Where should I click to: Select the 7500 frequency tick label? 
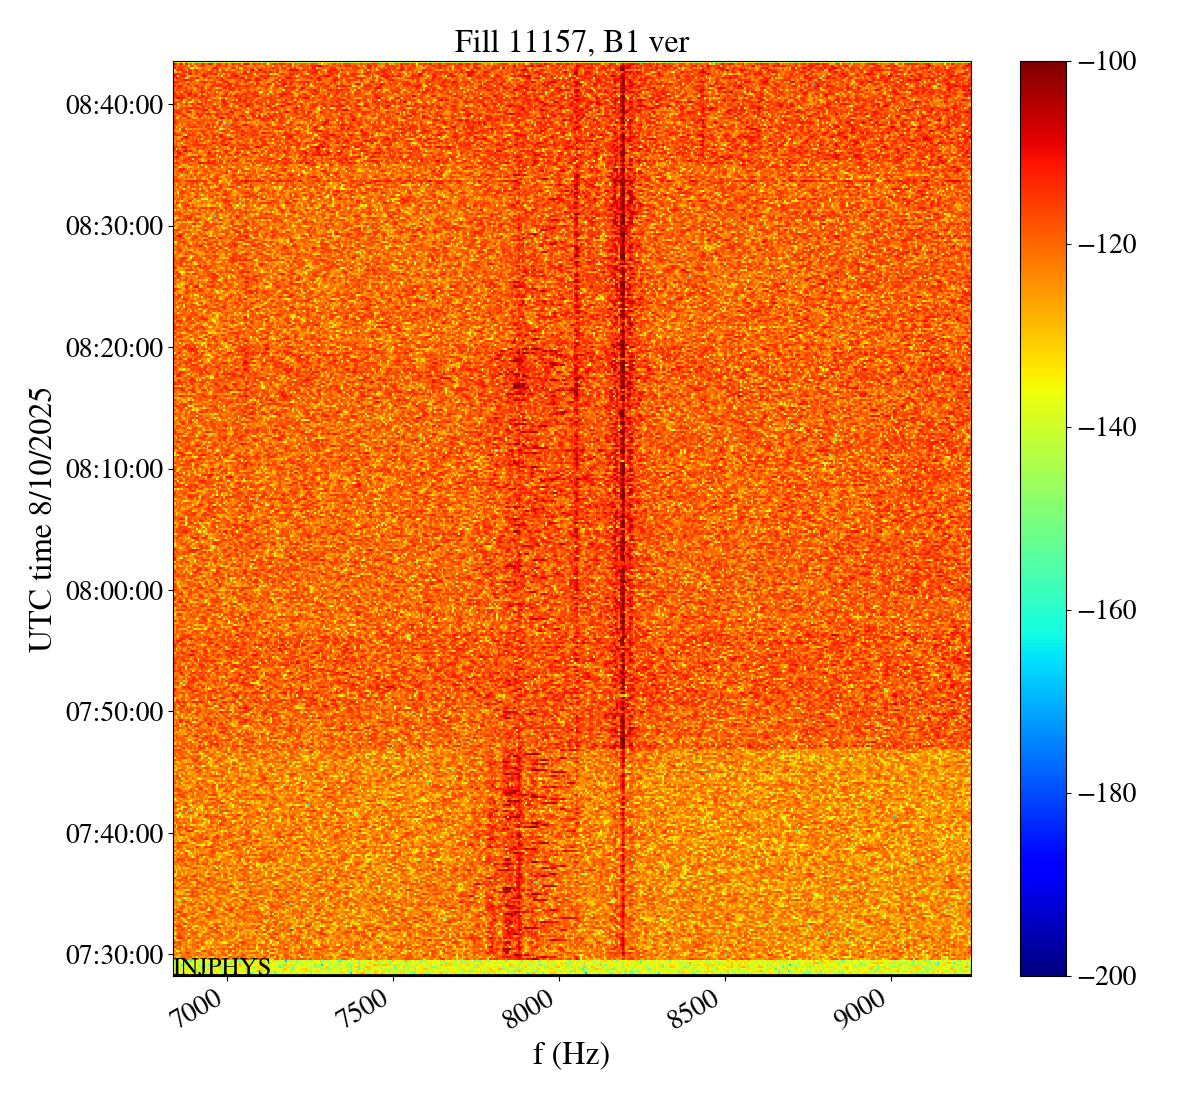point(368,1005)
